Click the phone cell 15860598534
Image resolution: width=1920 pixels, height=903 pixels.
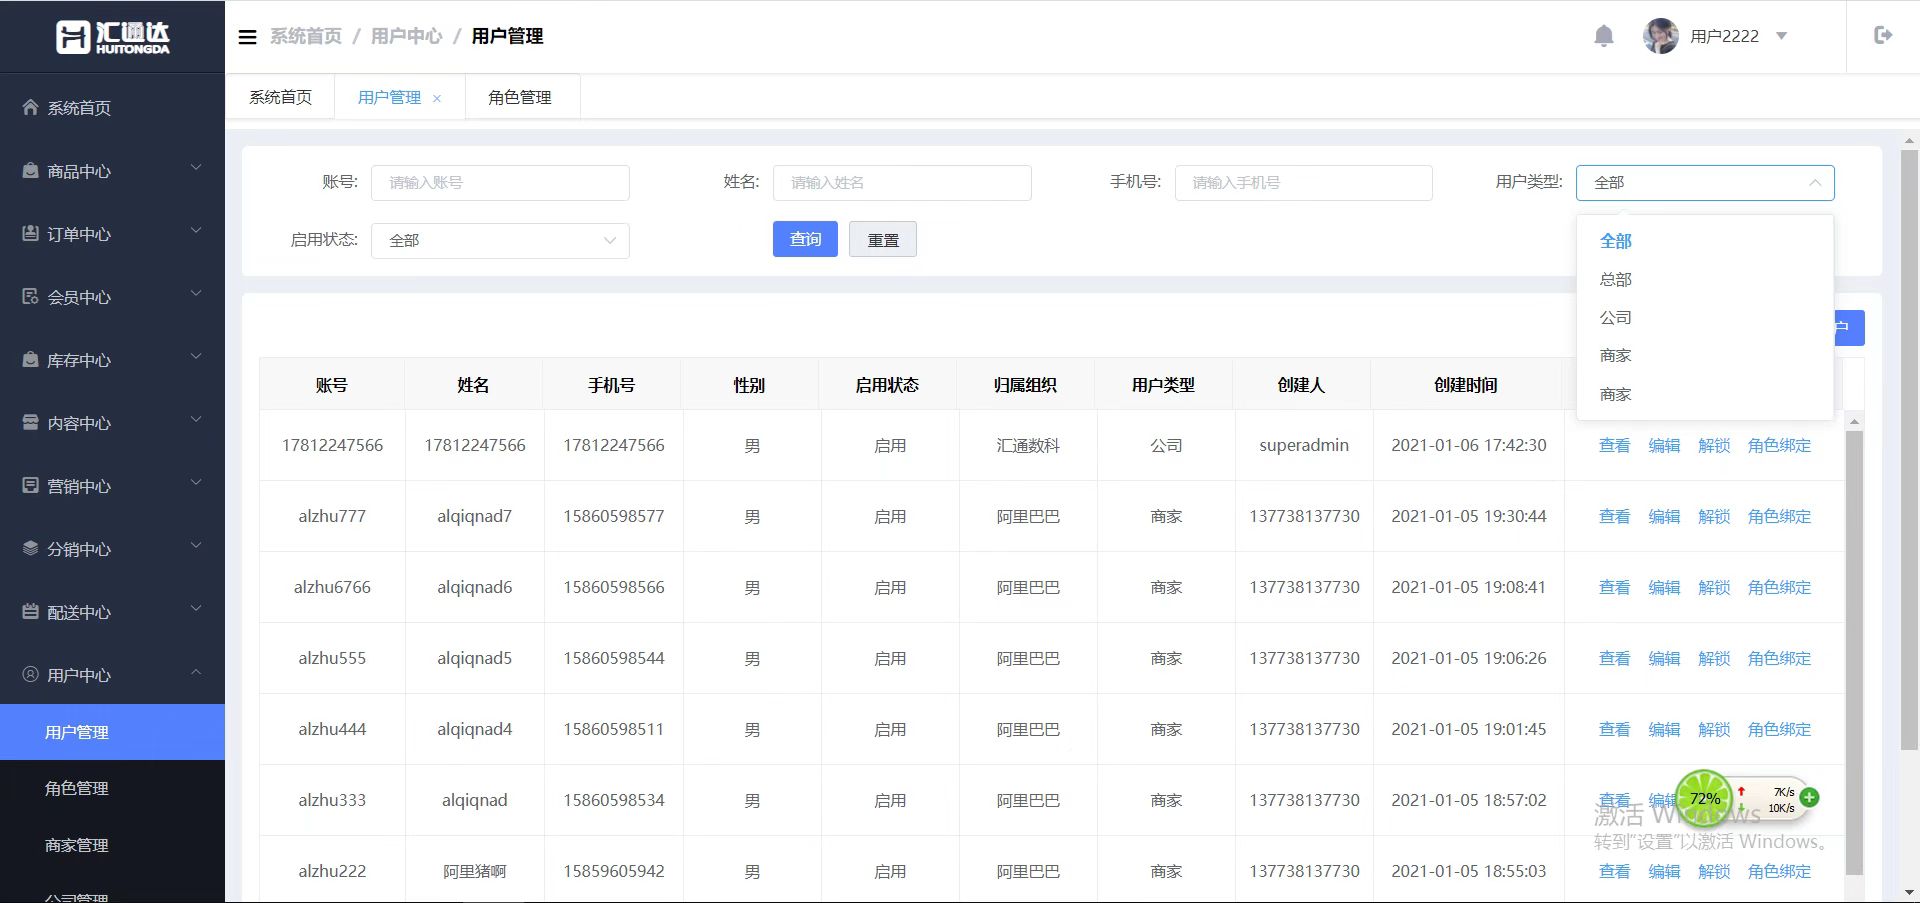[613, 800]
